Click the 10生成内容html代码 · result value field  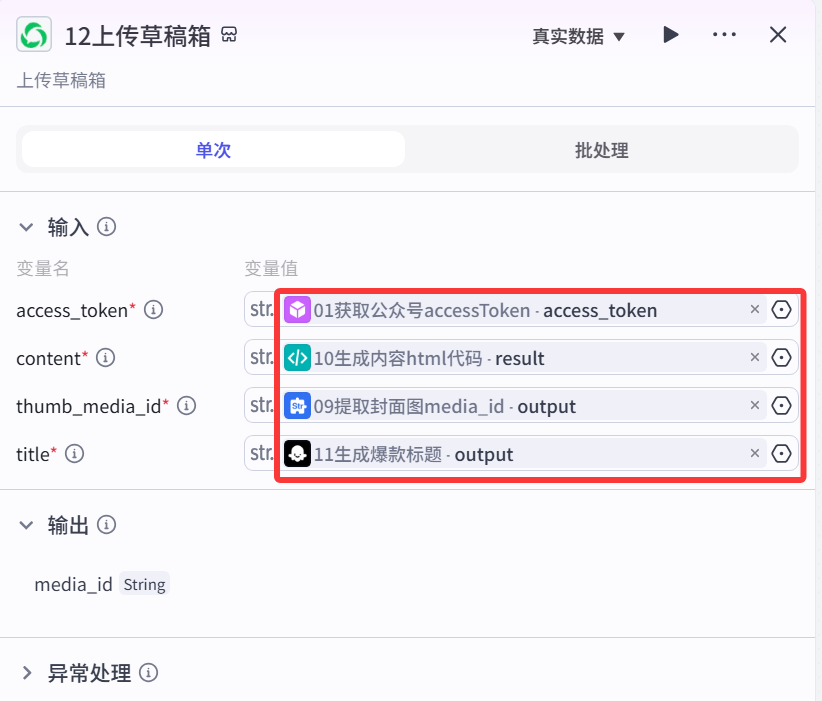(523, 358)
